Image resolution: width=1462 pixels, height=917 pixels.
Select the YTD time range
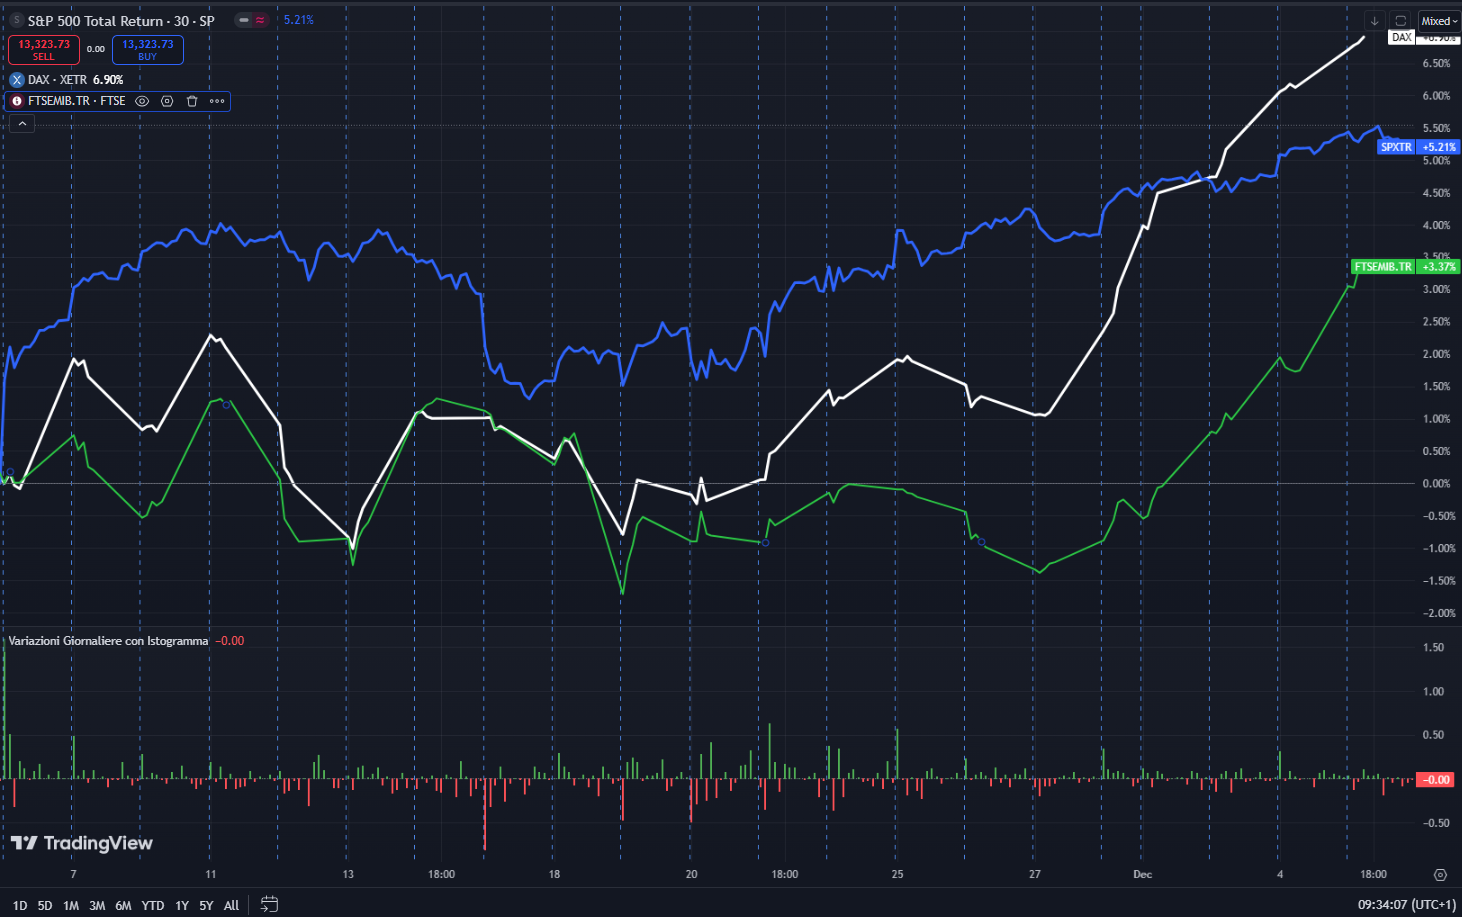pos(153,905)
